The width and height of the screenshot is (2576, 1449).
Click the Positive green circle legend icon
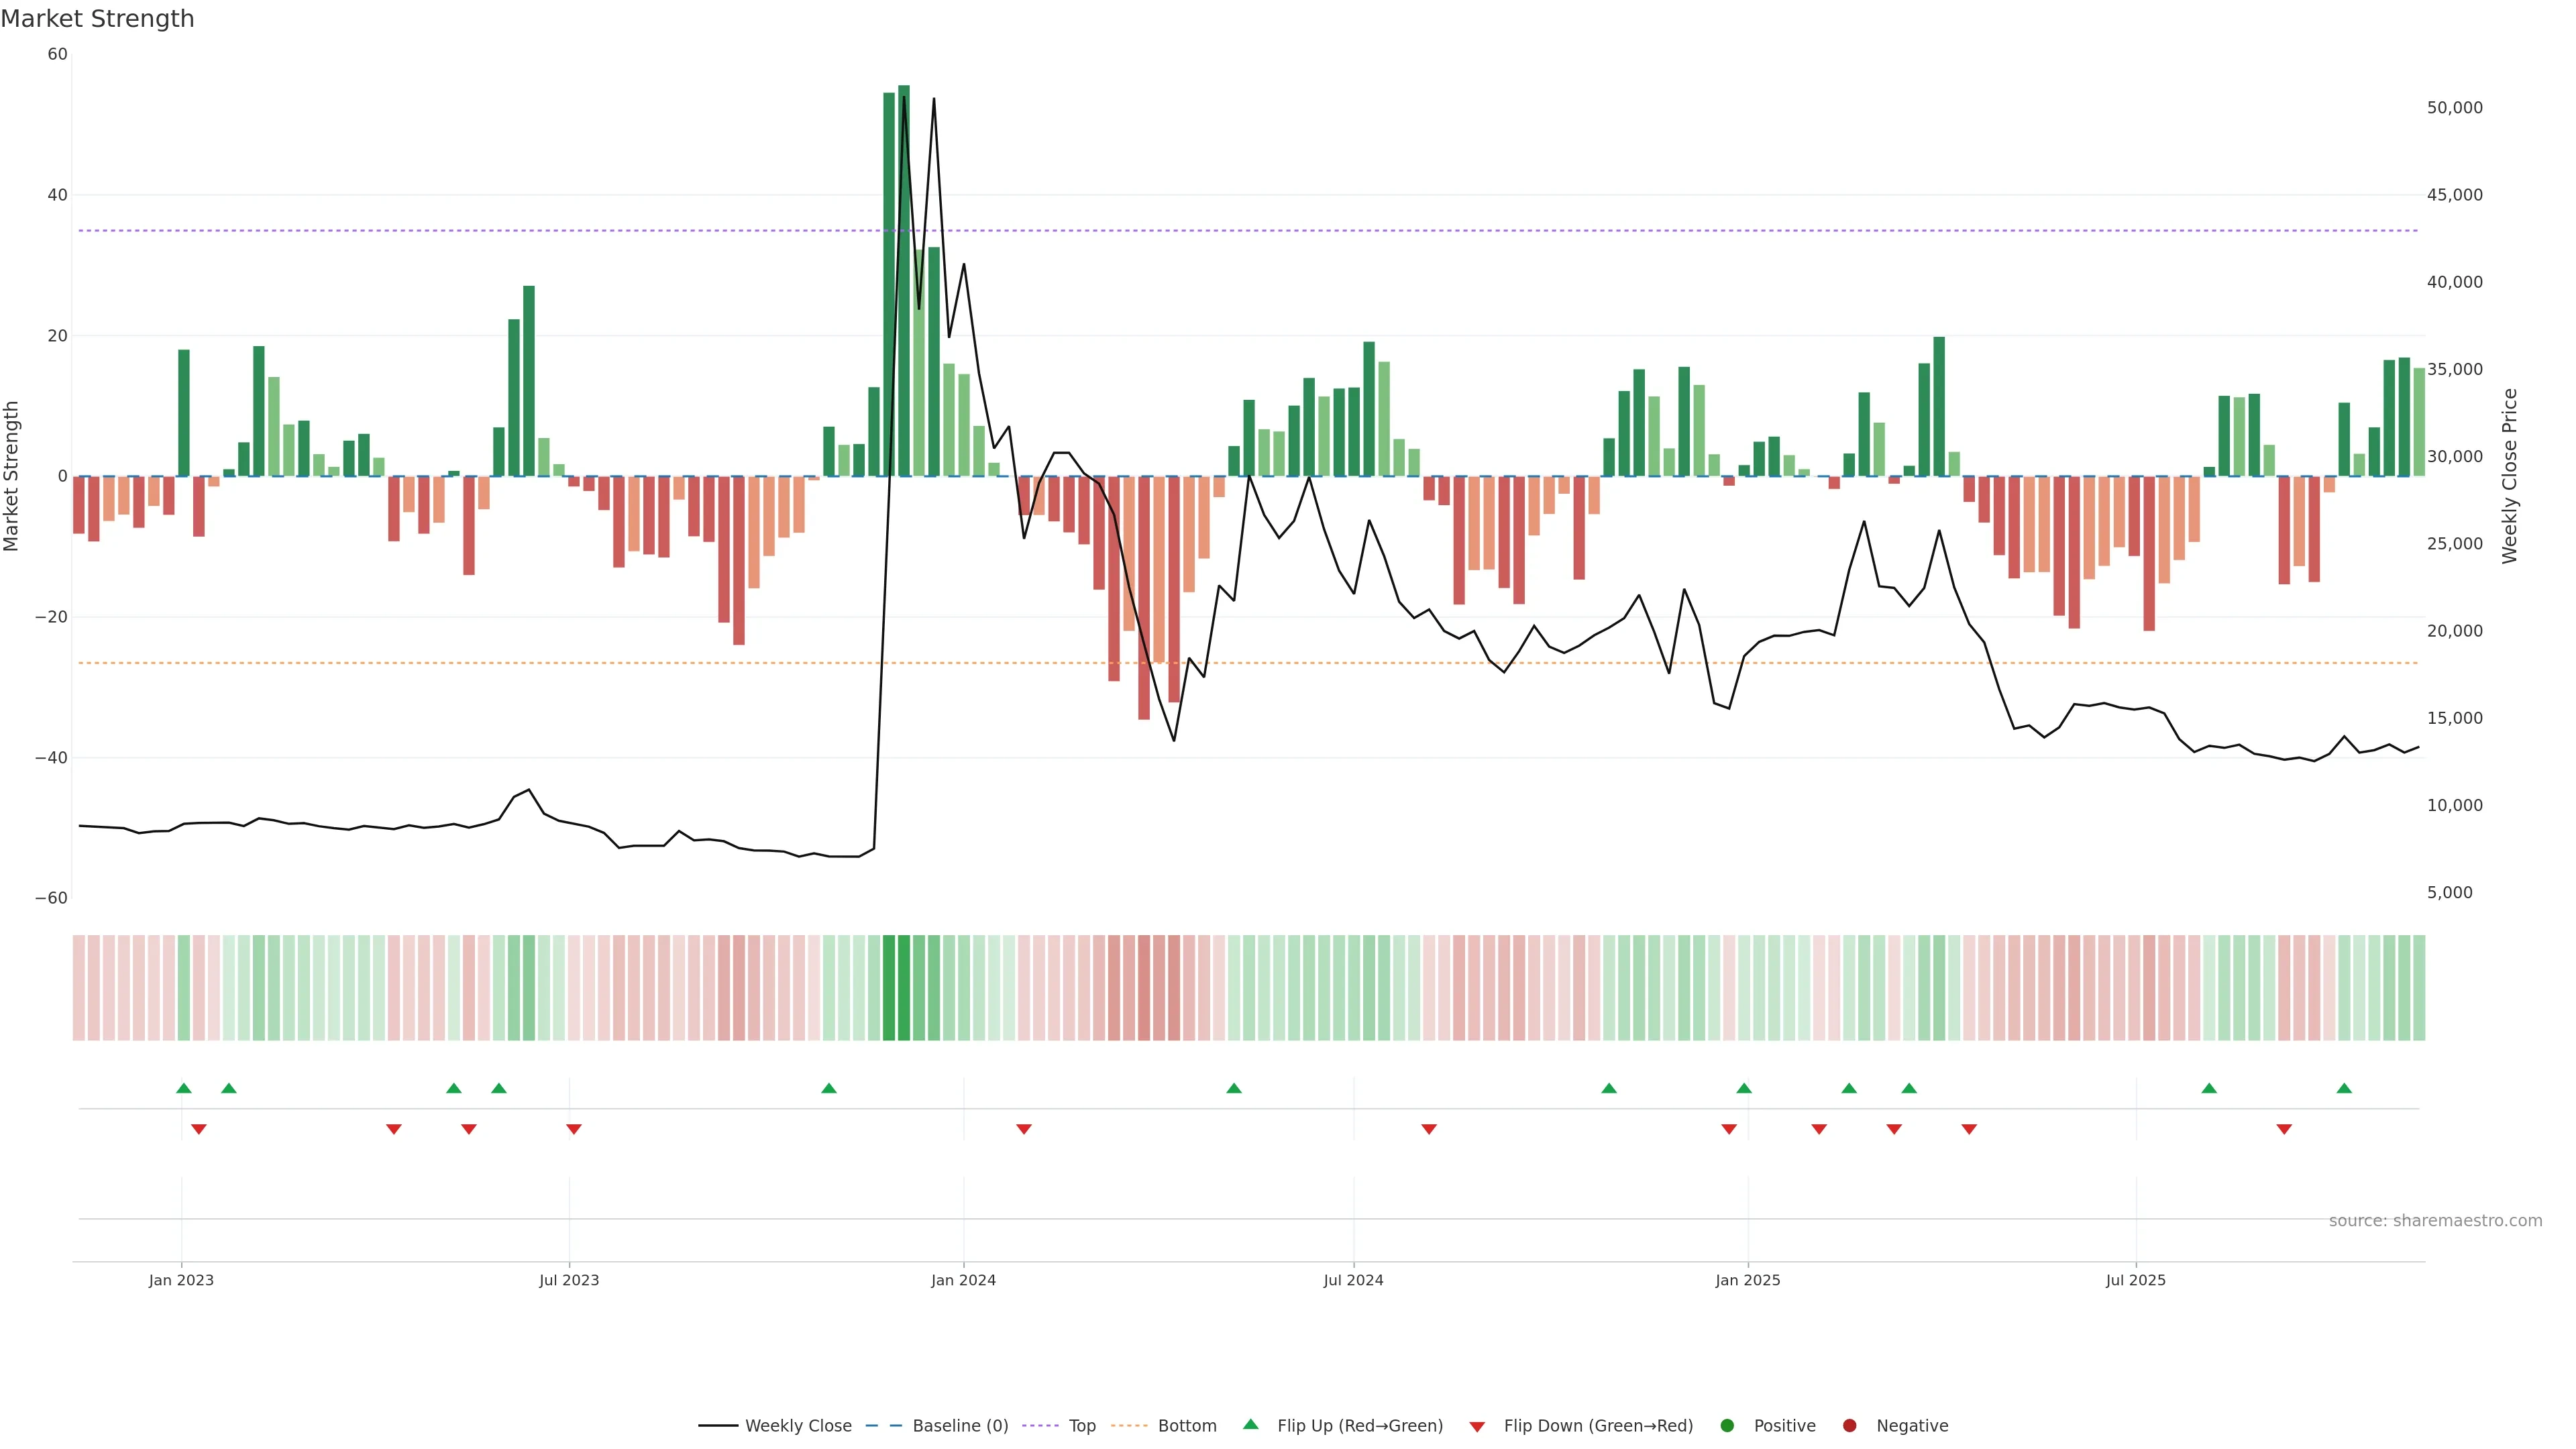pyautogui.click(x=1727, y=1425)
